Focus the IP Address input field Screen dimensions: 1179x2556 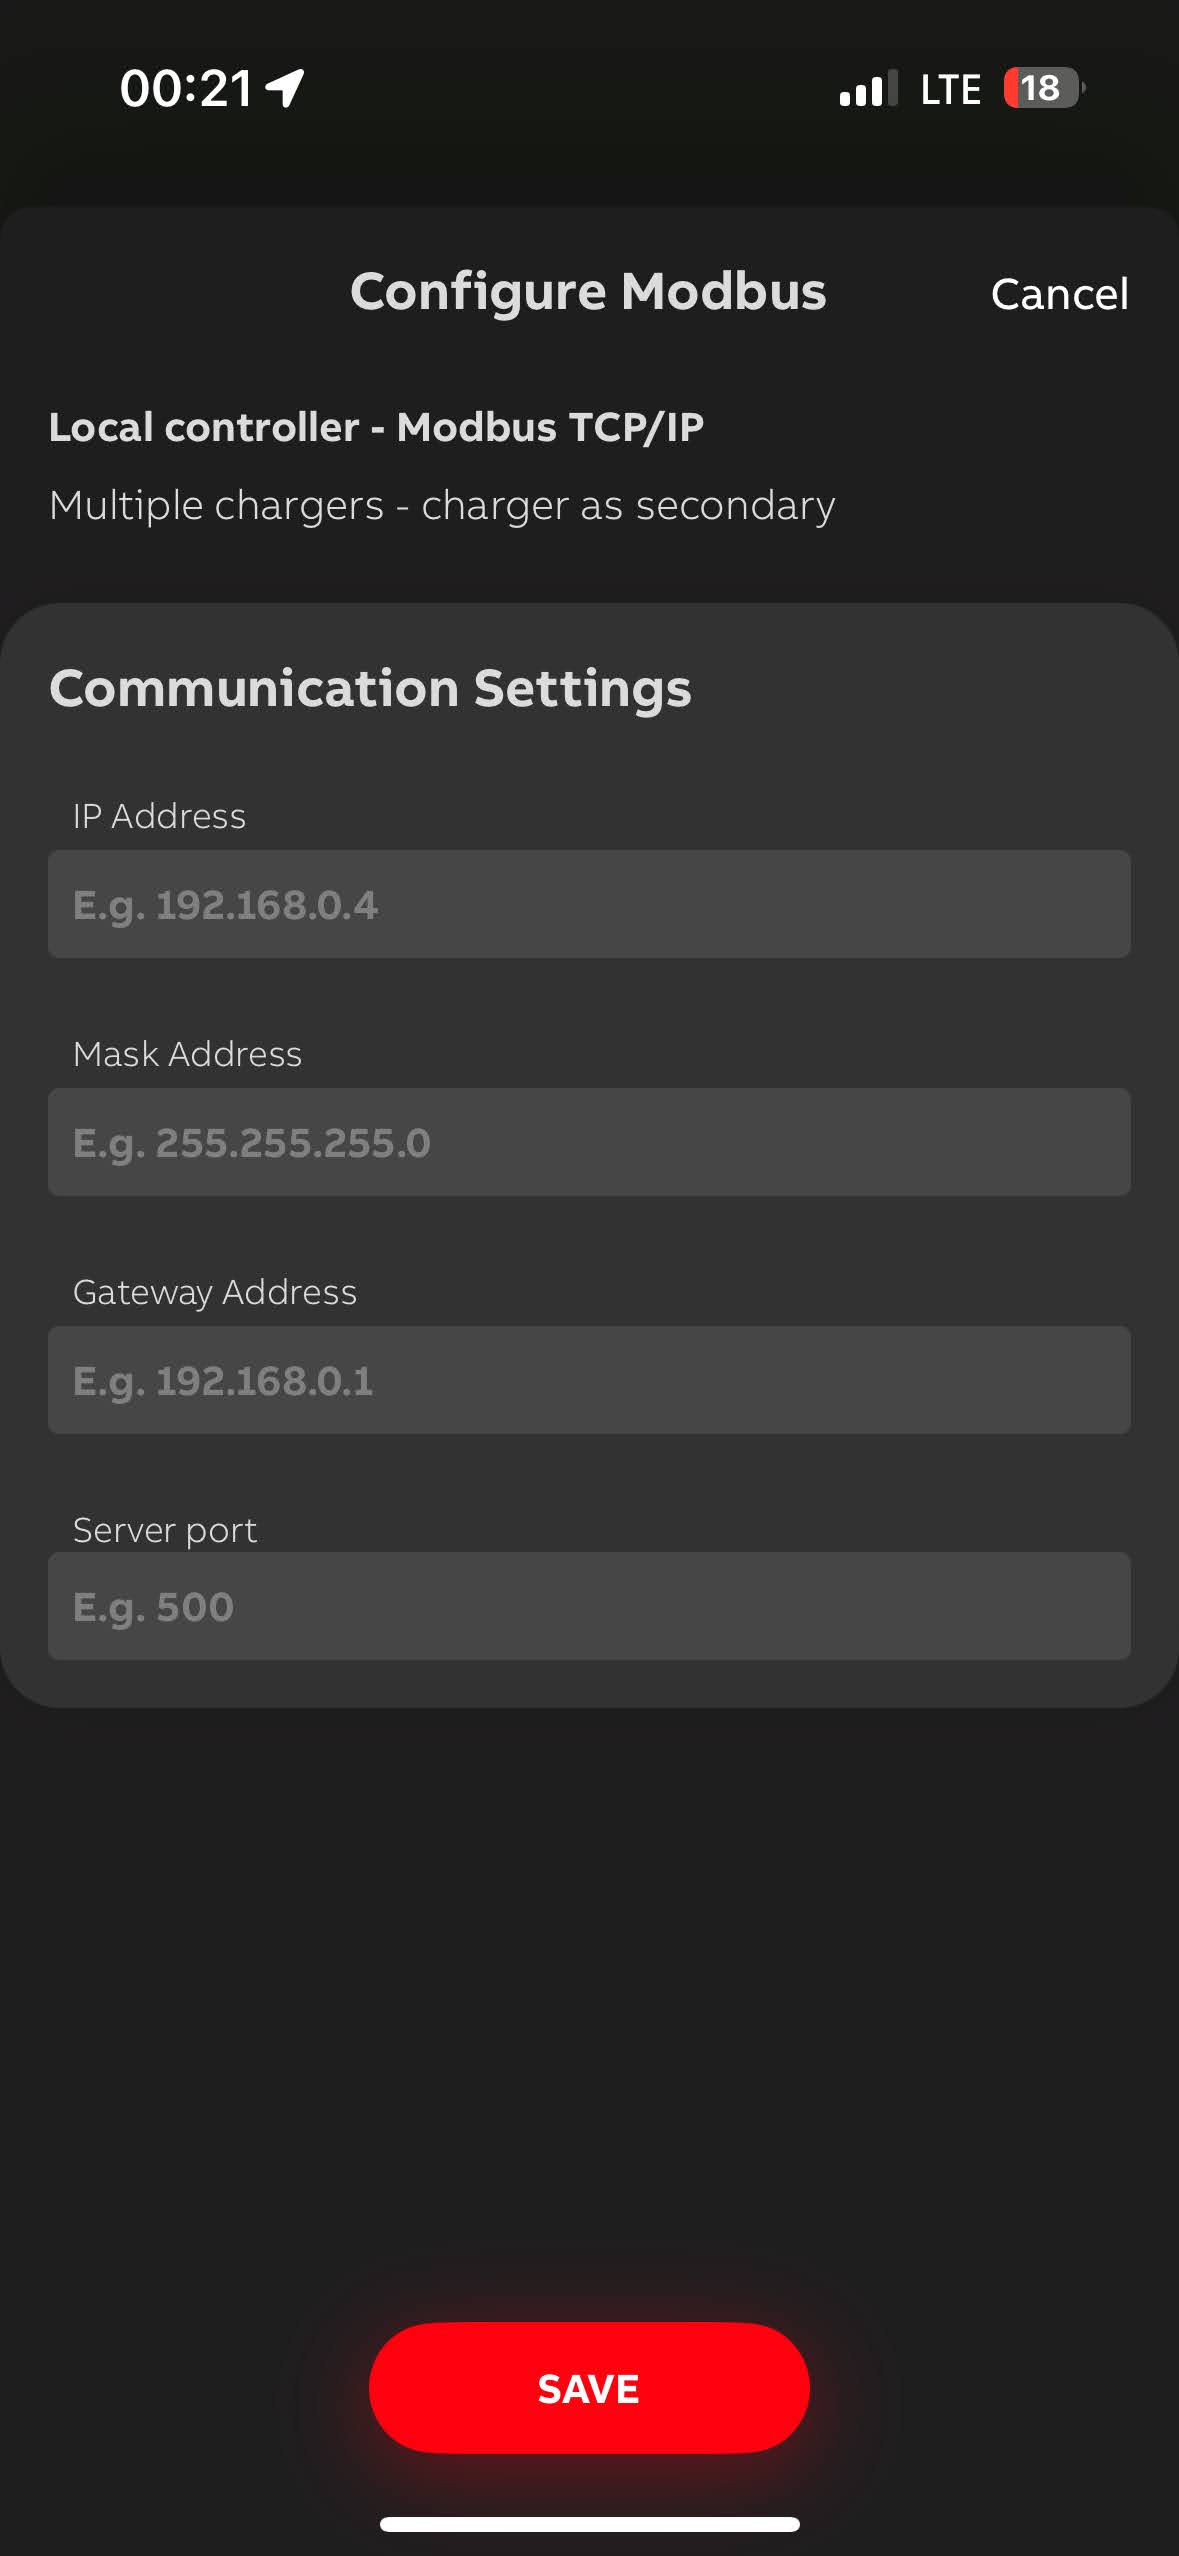(589, 904)
